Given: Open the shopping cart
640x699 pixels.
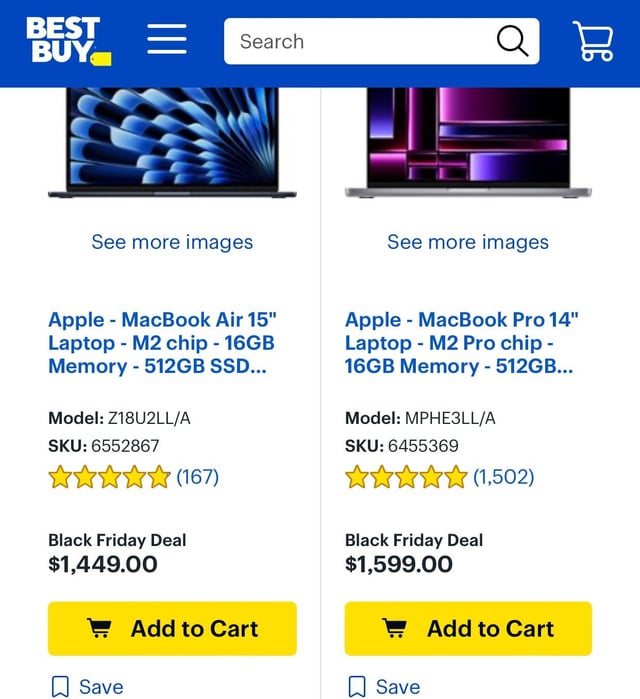Looking at the screenshot, I should (593, 41).
